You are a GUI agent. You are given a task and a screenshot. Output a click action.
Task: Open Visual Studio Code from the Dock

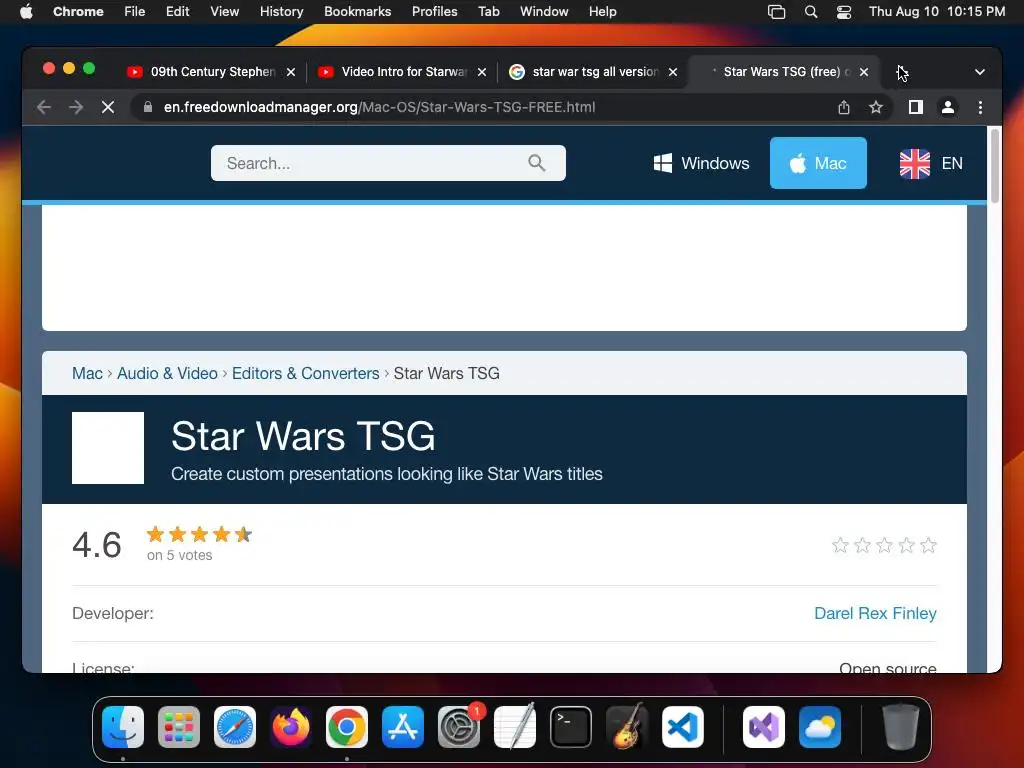coord(683,727)
